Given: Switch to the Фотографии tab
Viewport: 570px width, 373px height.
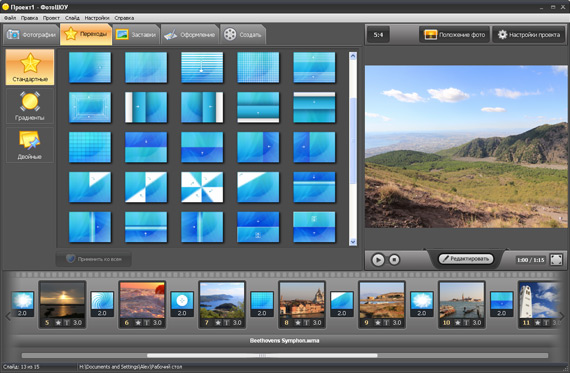Looking at the screenshot, I should pyautogui.click(x=31, y=35).
